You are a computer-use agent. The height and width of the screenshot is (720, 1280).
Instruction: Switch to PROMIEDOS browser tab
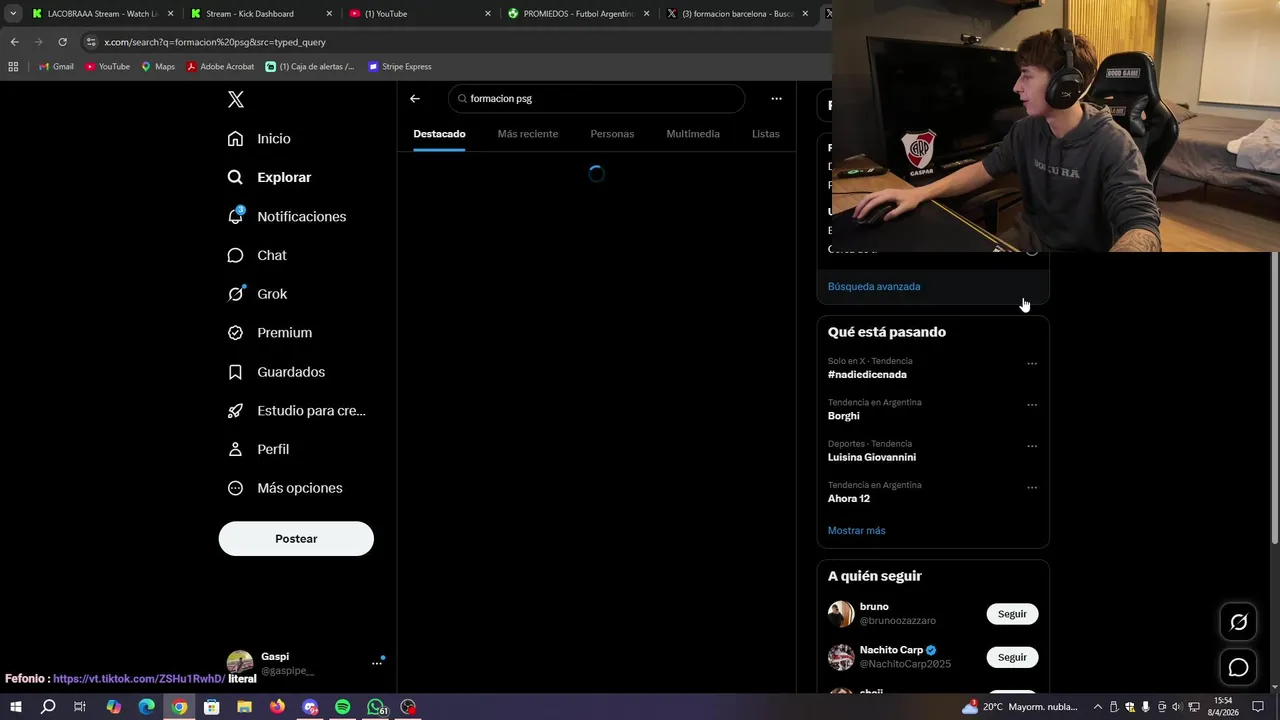(578, 14)
